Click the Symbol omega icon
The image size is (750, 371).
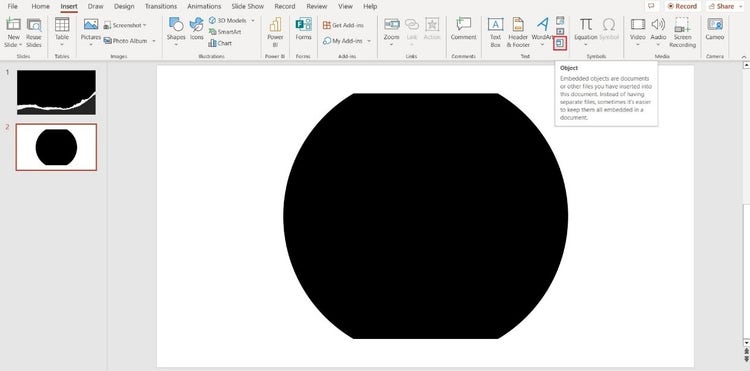tap(609, 24)
